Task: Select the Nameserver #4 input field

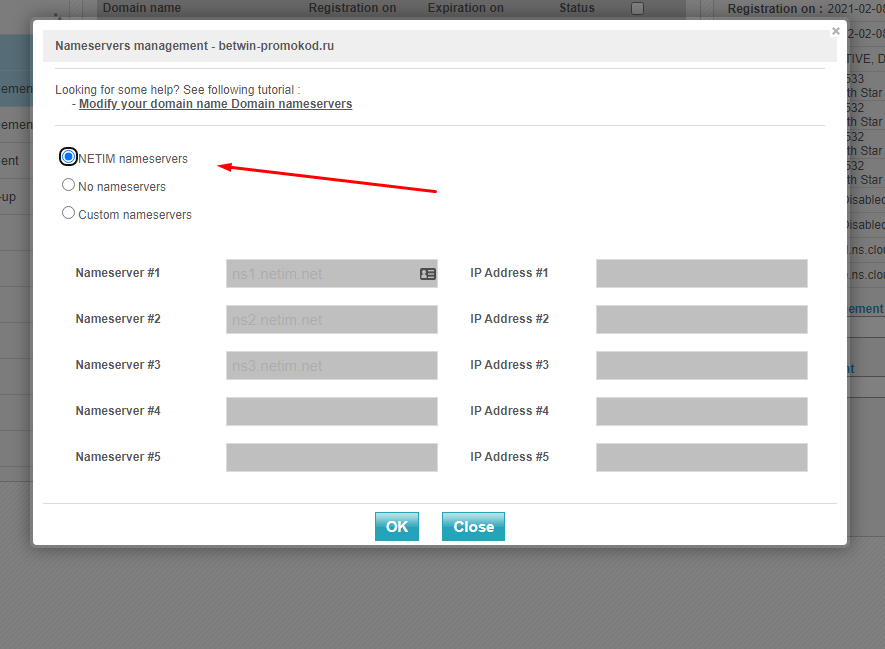Action: tap(331, 412)
